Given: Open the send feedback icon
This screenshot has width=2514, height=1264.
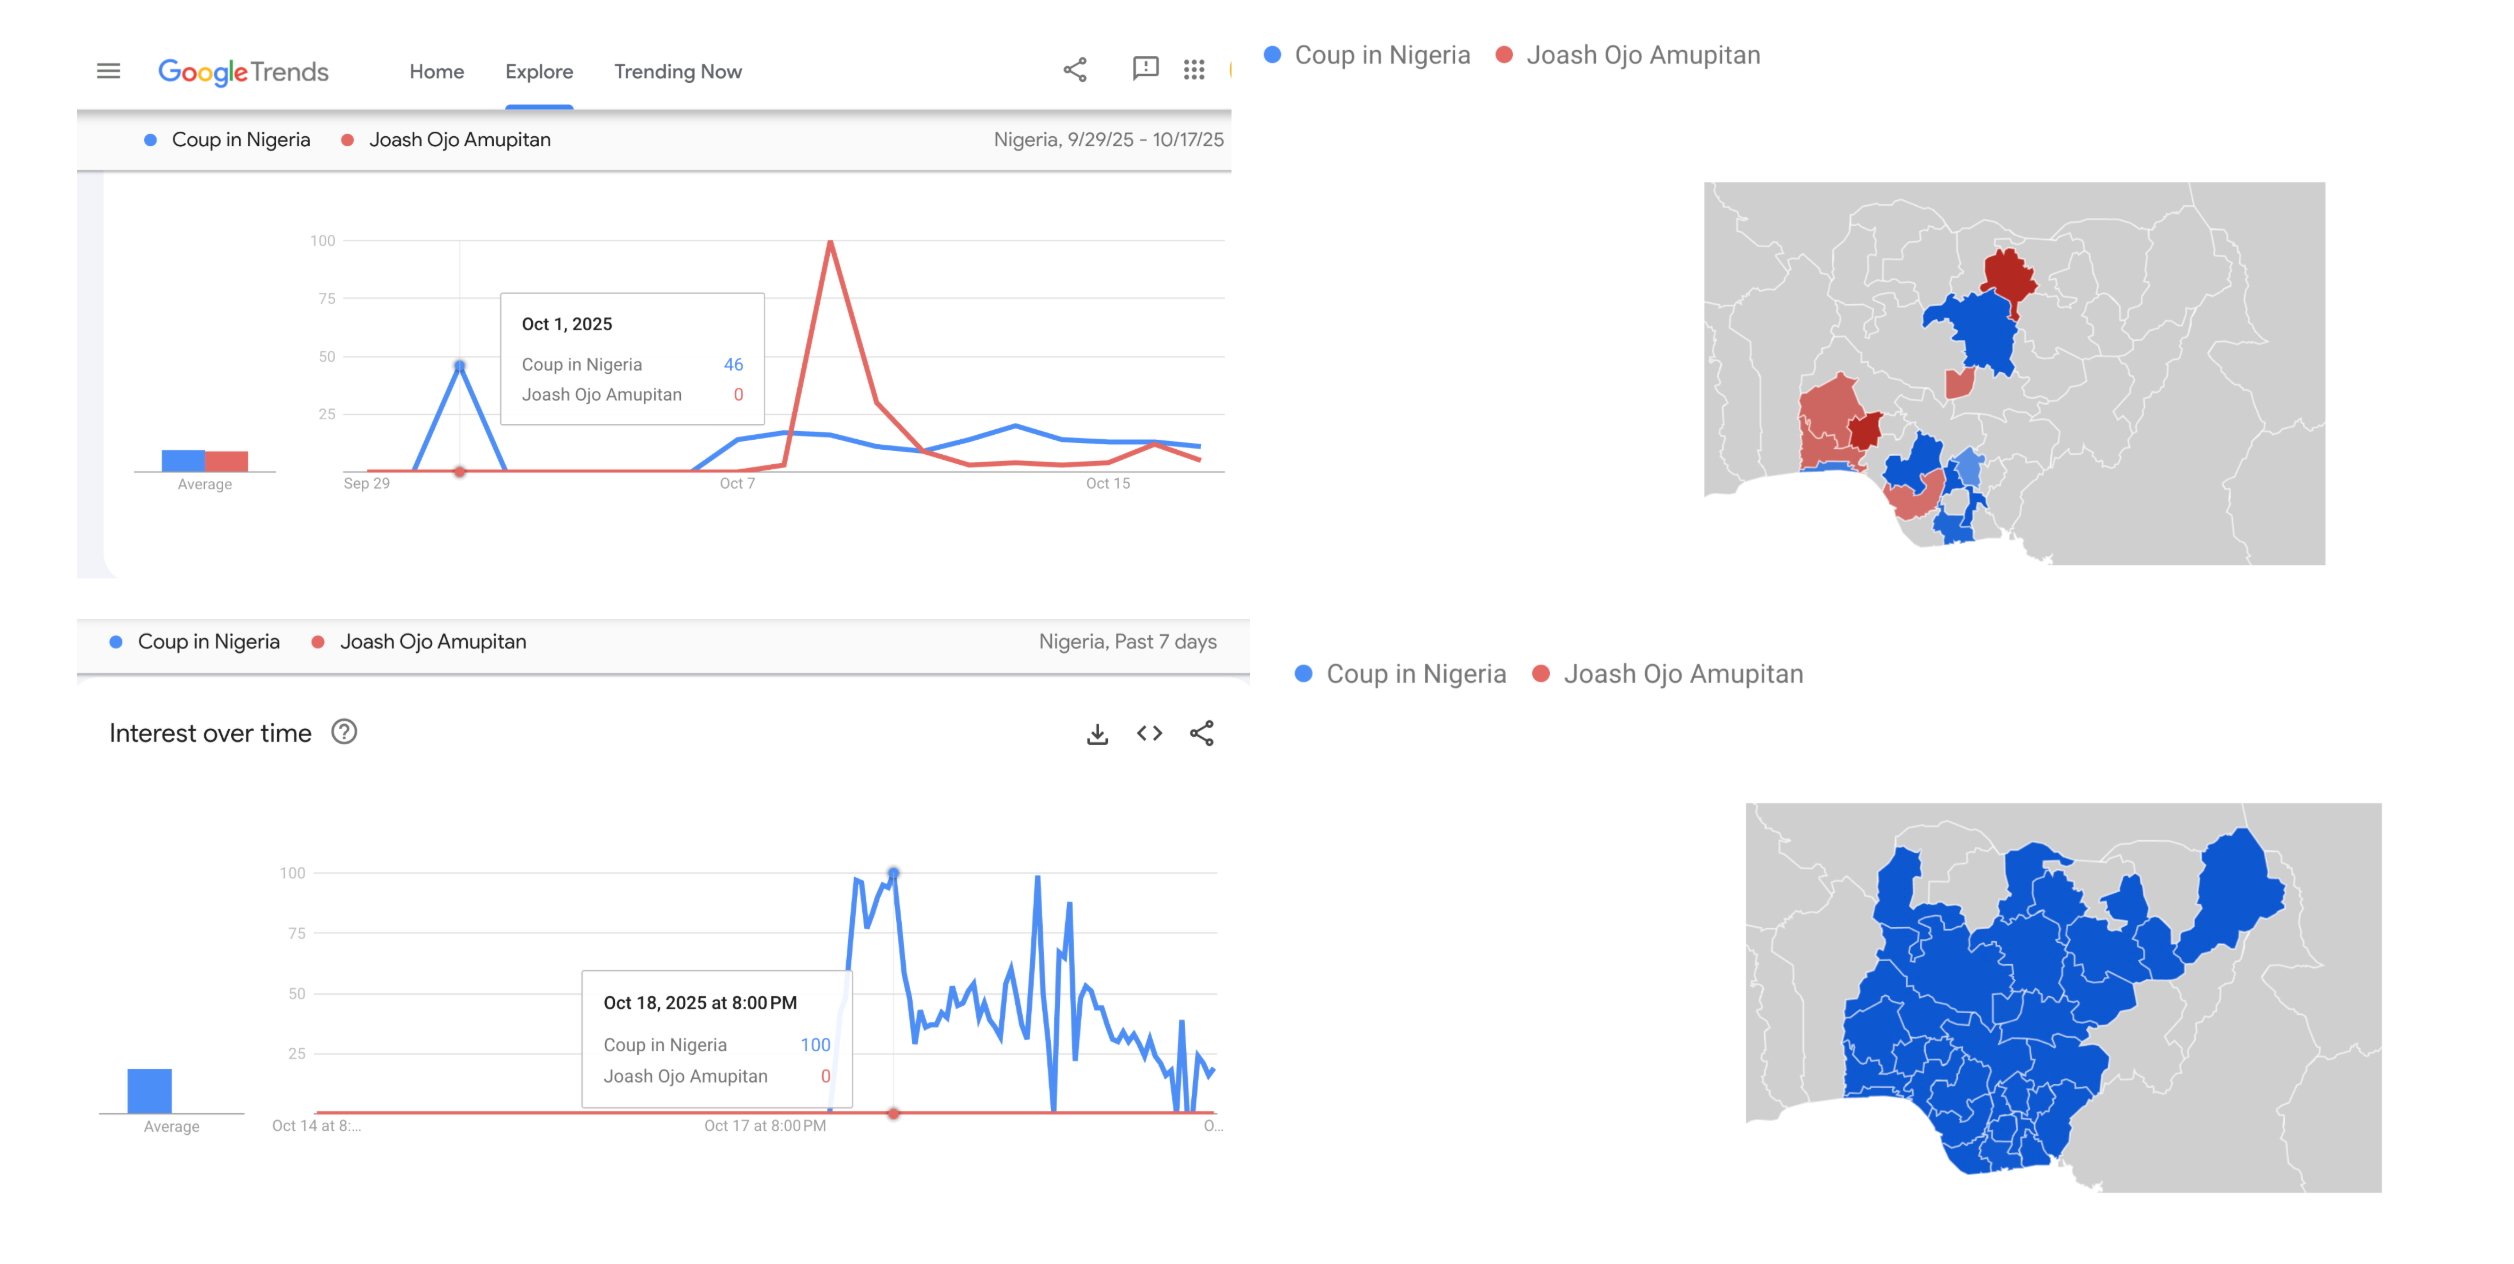Looking at the screenshot, I should tap(1144, 69).
